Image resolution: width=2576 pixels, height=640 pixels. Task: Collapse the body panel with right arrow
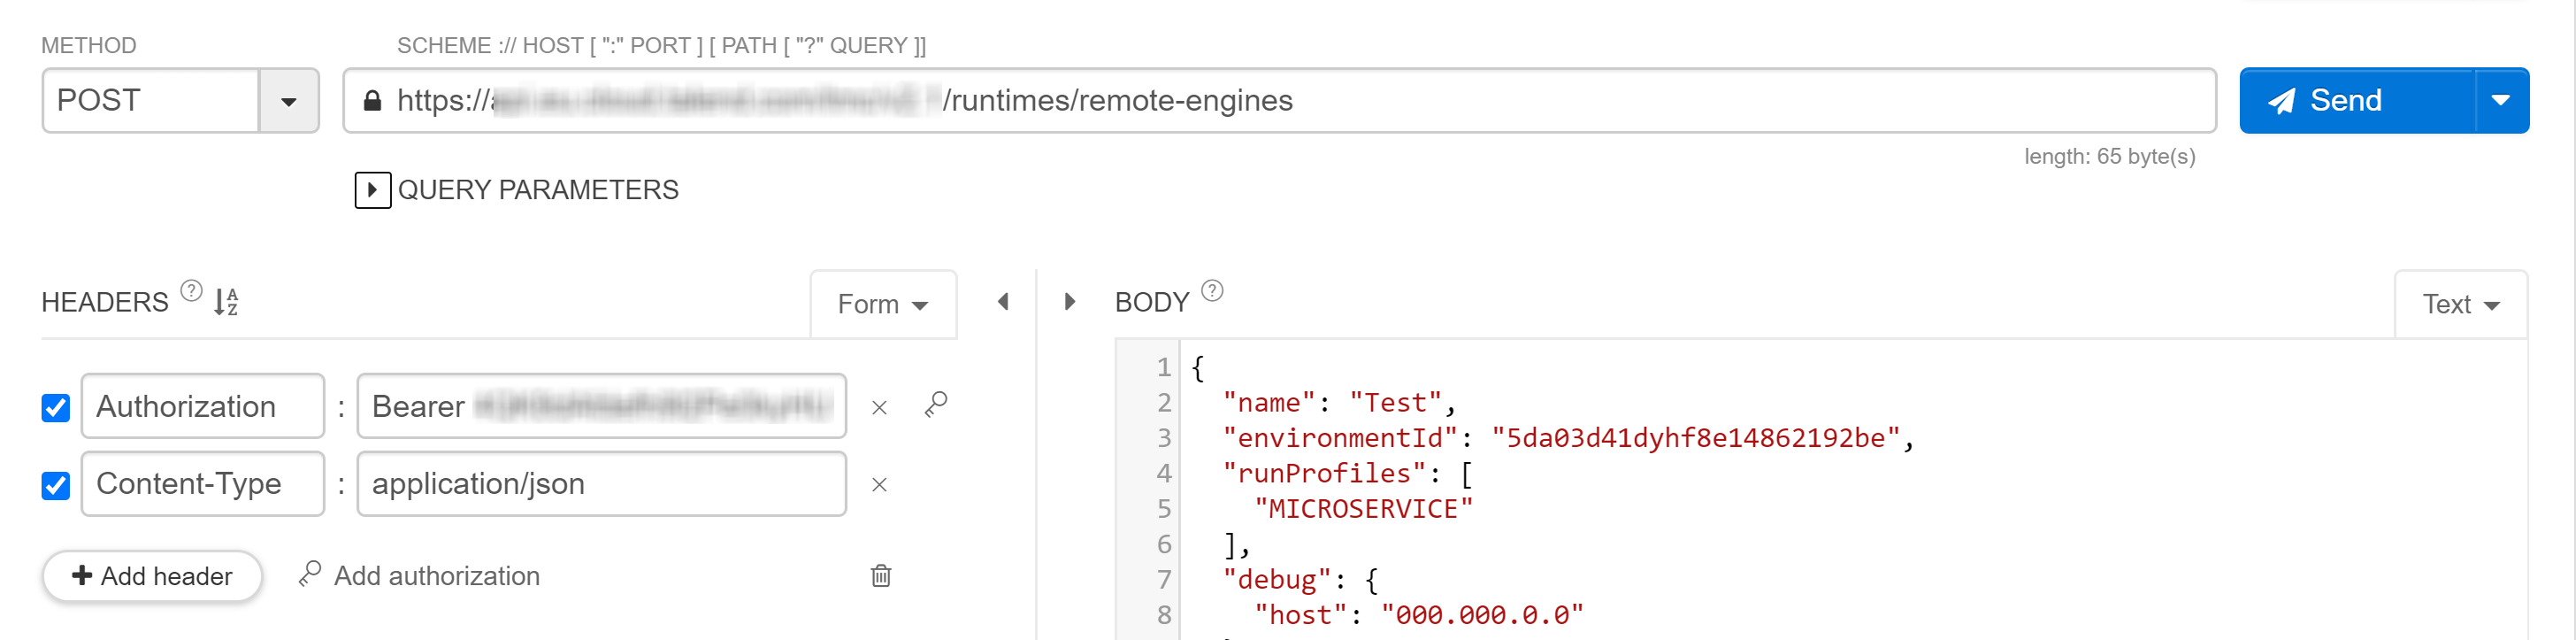pyautogui.click(x=1070, y=301)
